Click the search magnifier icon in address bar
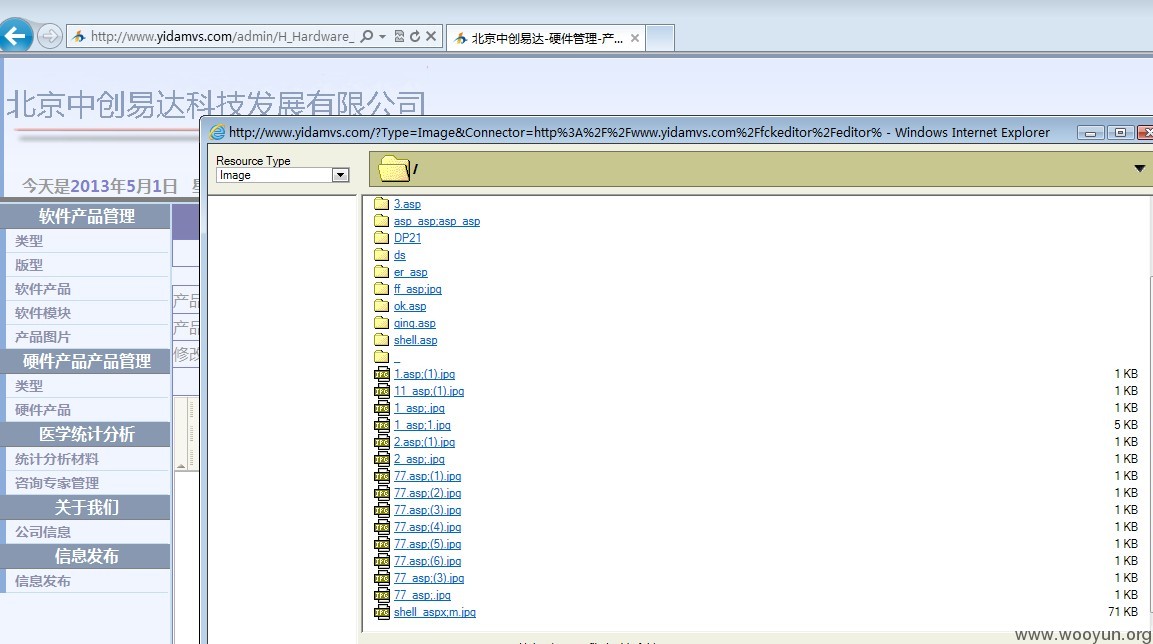Screen dimensions: 1153x644 click(x=367, y=36)
